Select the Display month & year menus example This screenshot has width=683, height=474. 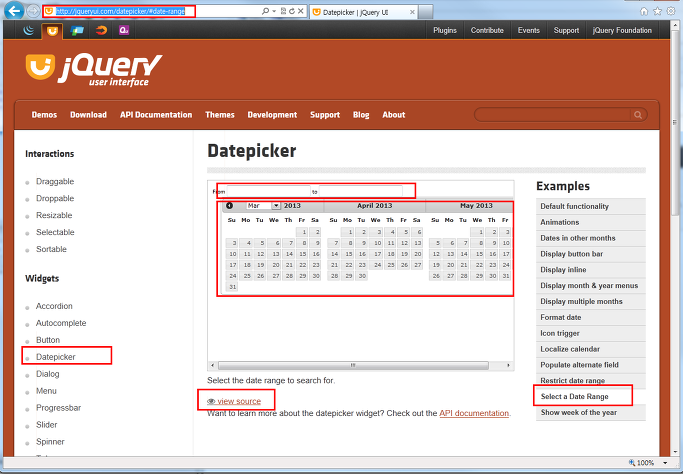coord(591,286)
